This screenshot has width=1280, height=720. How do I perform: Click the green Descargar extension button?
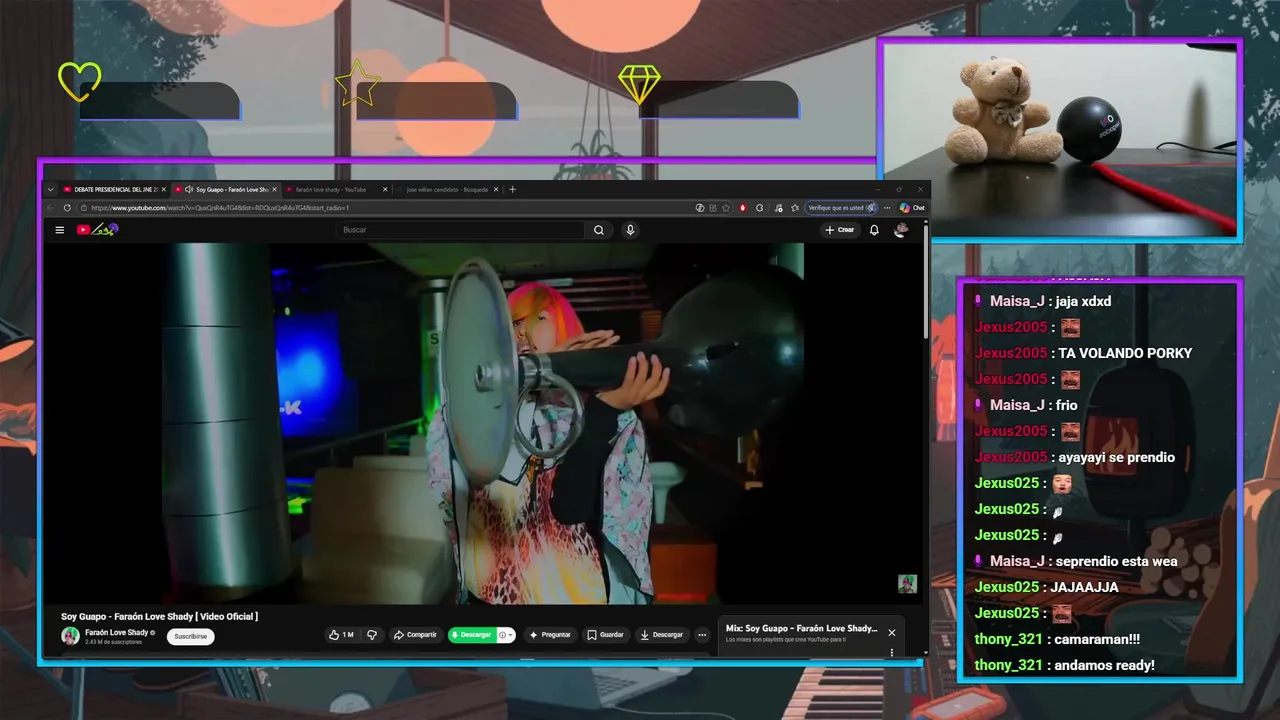tap(472, 635)
